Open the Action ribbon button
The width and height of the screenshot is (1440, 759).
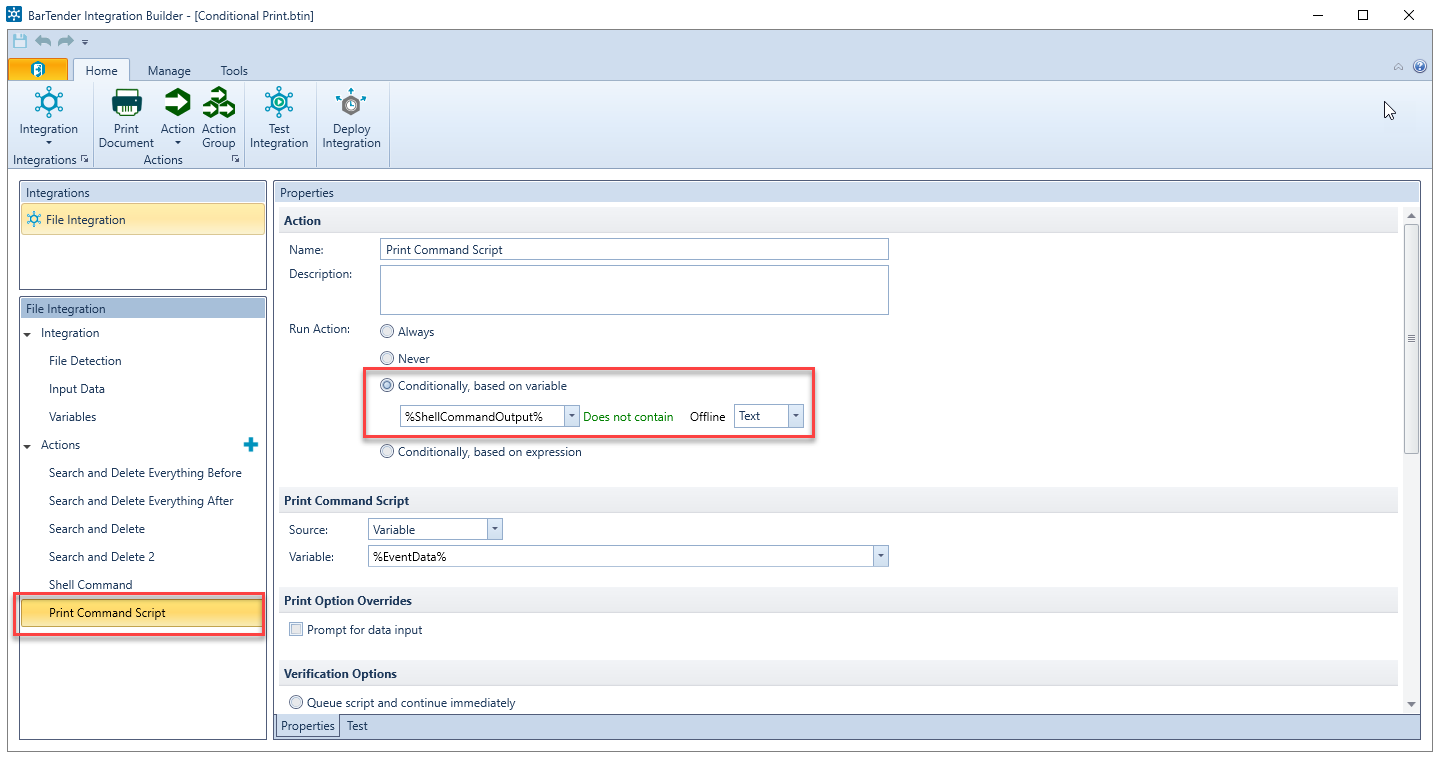pos(177,118)
